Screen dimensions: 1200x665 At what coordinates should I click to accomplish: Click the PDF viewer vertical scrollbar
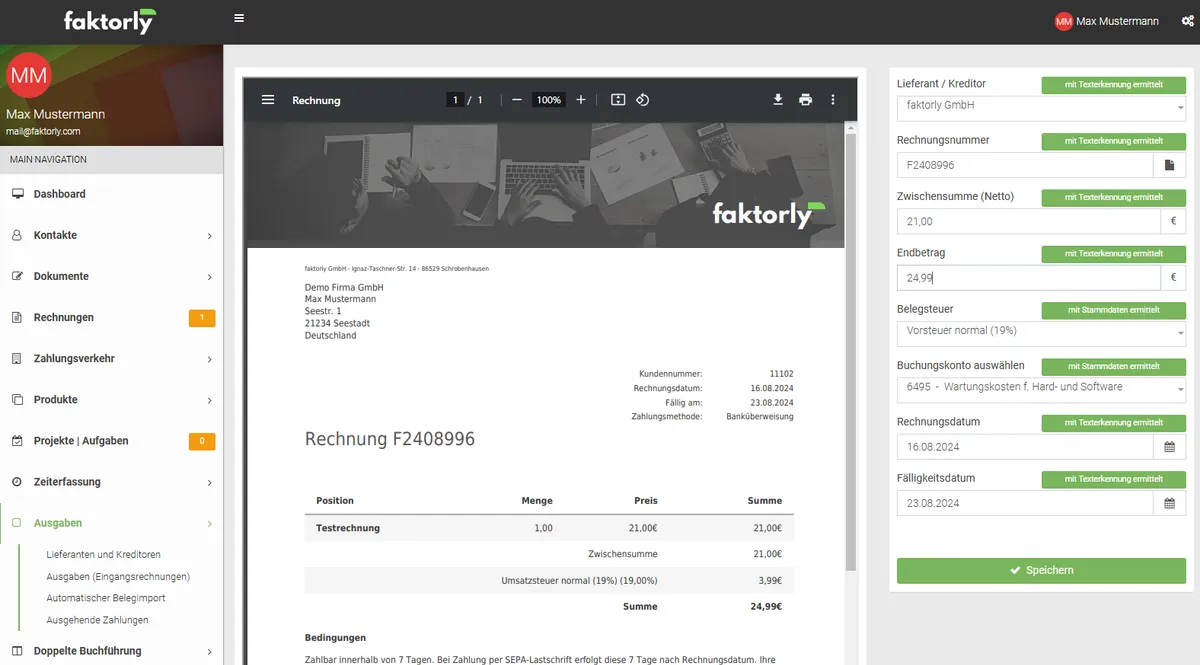tap(851, 350)
